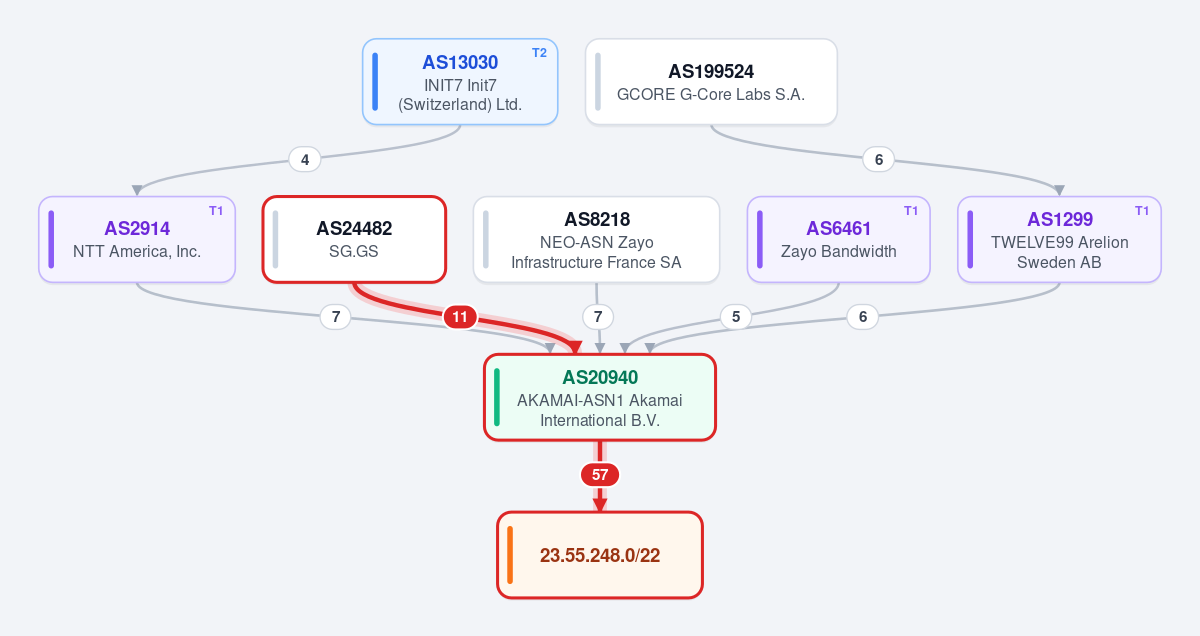Click the green color bar on AS20940
Viewport: 1200px width, 636px height.
point(496,397)
